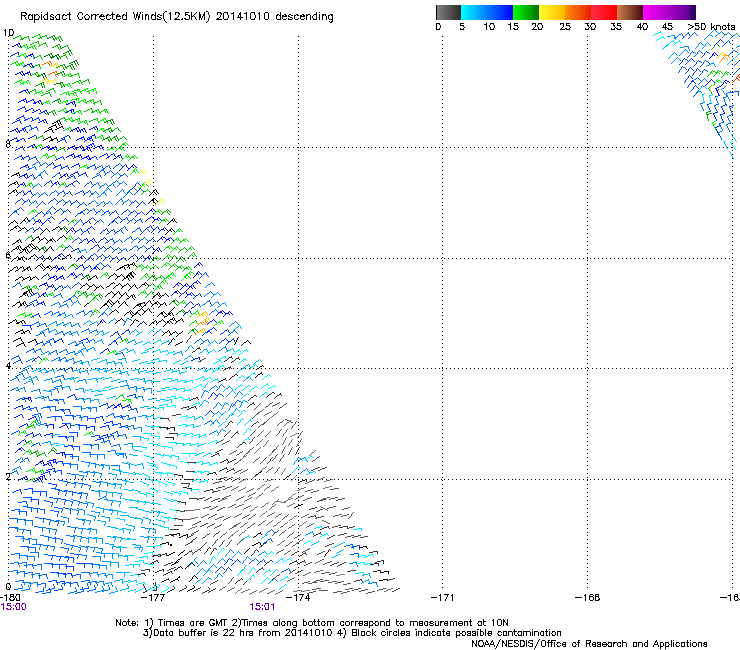Image resolution: width=740 pixels, height=650 pixels.
Task: Click the '>50 knots' legend label
Action: coord(711,27)
